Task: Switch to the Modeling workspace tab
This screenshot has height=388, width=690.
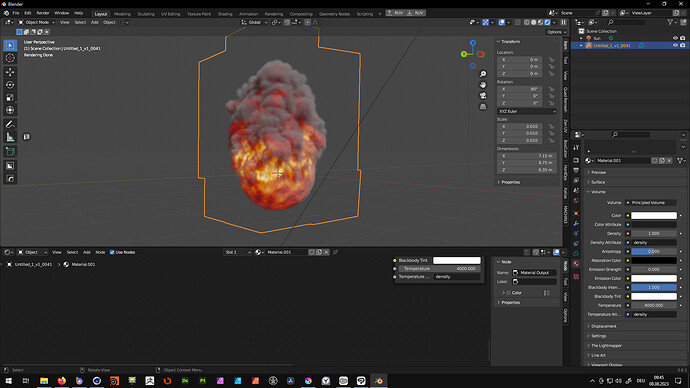Action: [122, 14]
